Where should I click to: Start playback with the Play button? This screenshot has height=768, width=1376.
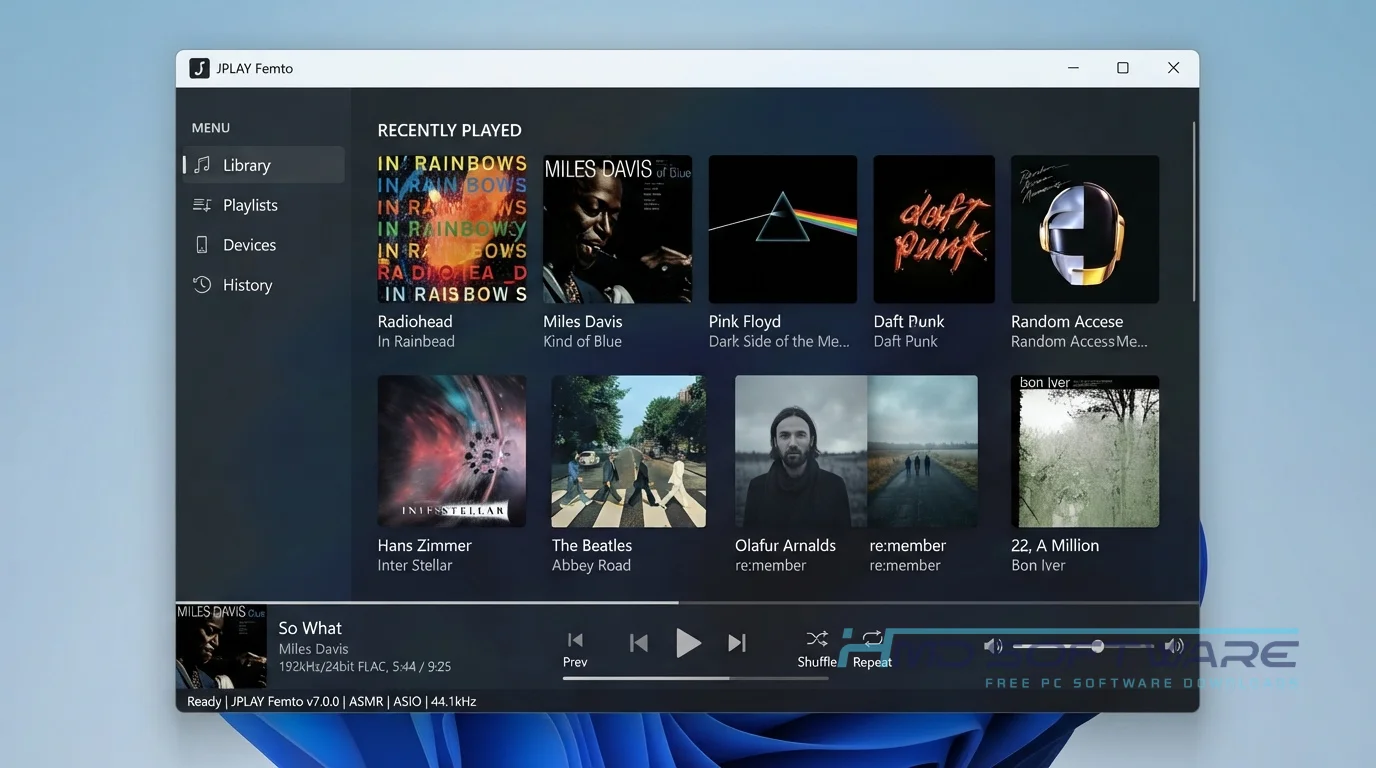pos(688,643)
